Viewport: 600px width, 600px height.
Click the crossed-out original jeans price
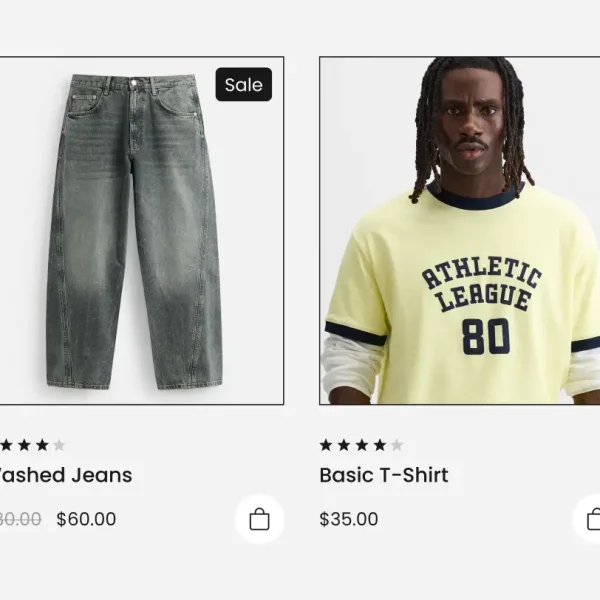point(20,519)
